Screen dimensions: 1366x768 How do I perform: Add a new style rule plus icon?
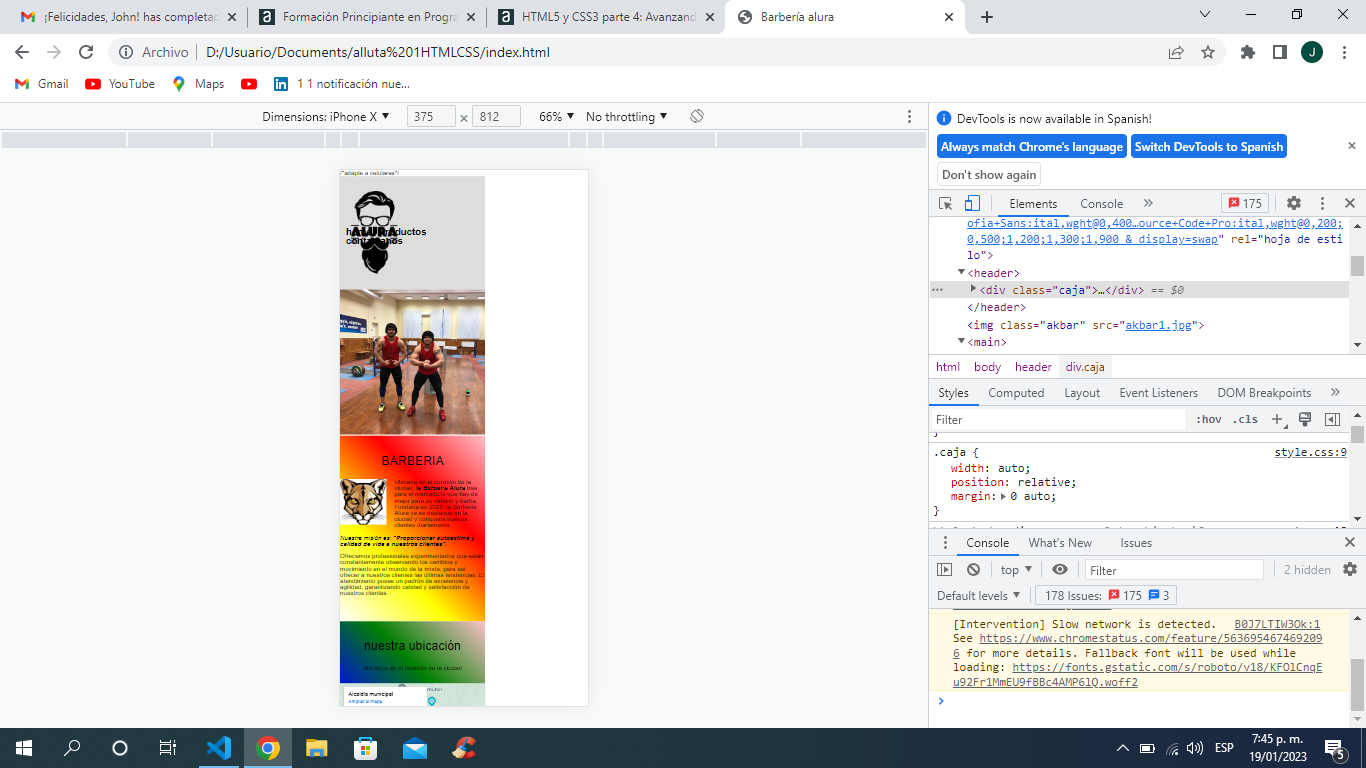click(1277, 420)
